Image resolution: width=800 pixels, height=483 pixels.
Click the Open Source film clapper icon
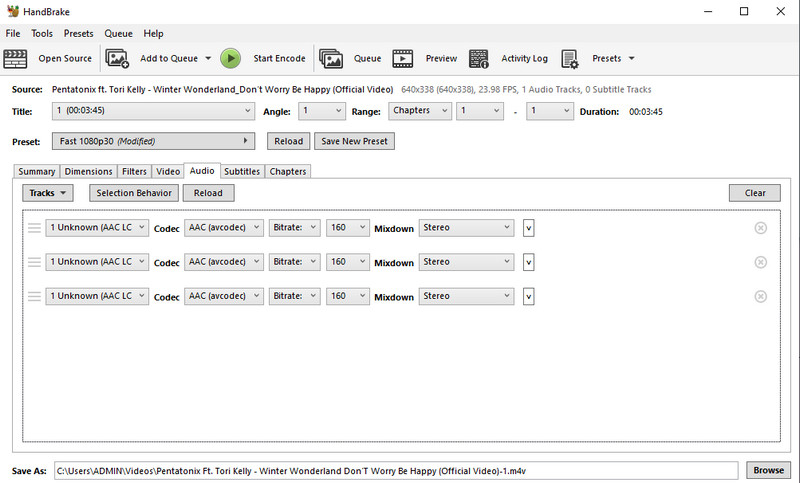pos(16,58)
